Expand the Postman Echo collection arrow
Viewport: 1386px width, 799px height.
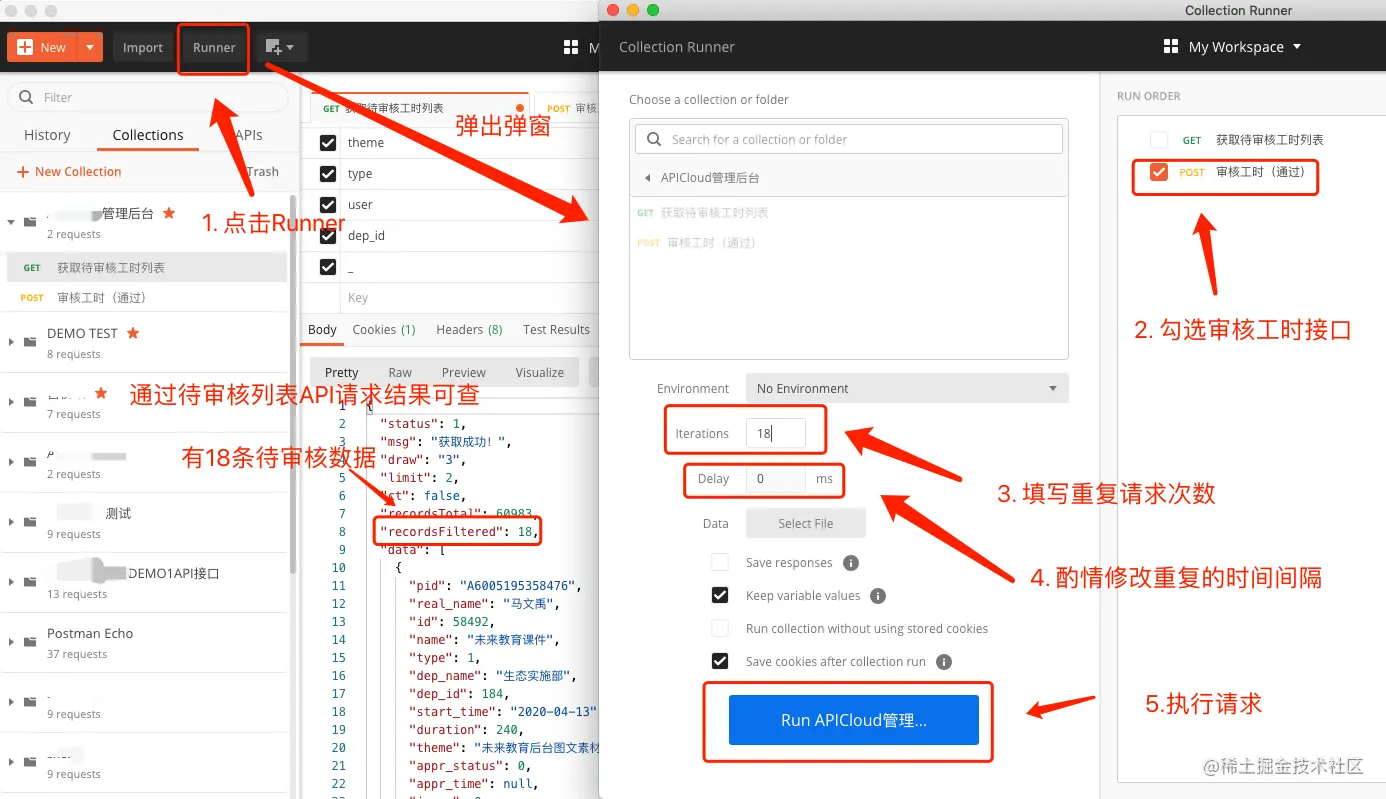click(11, 642)
